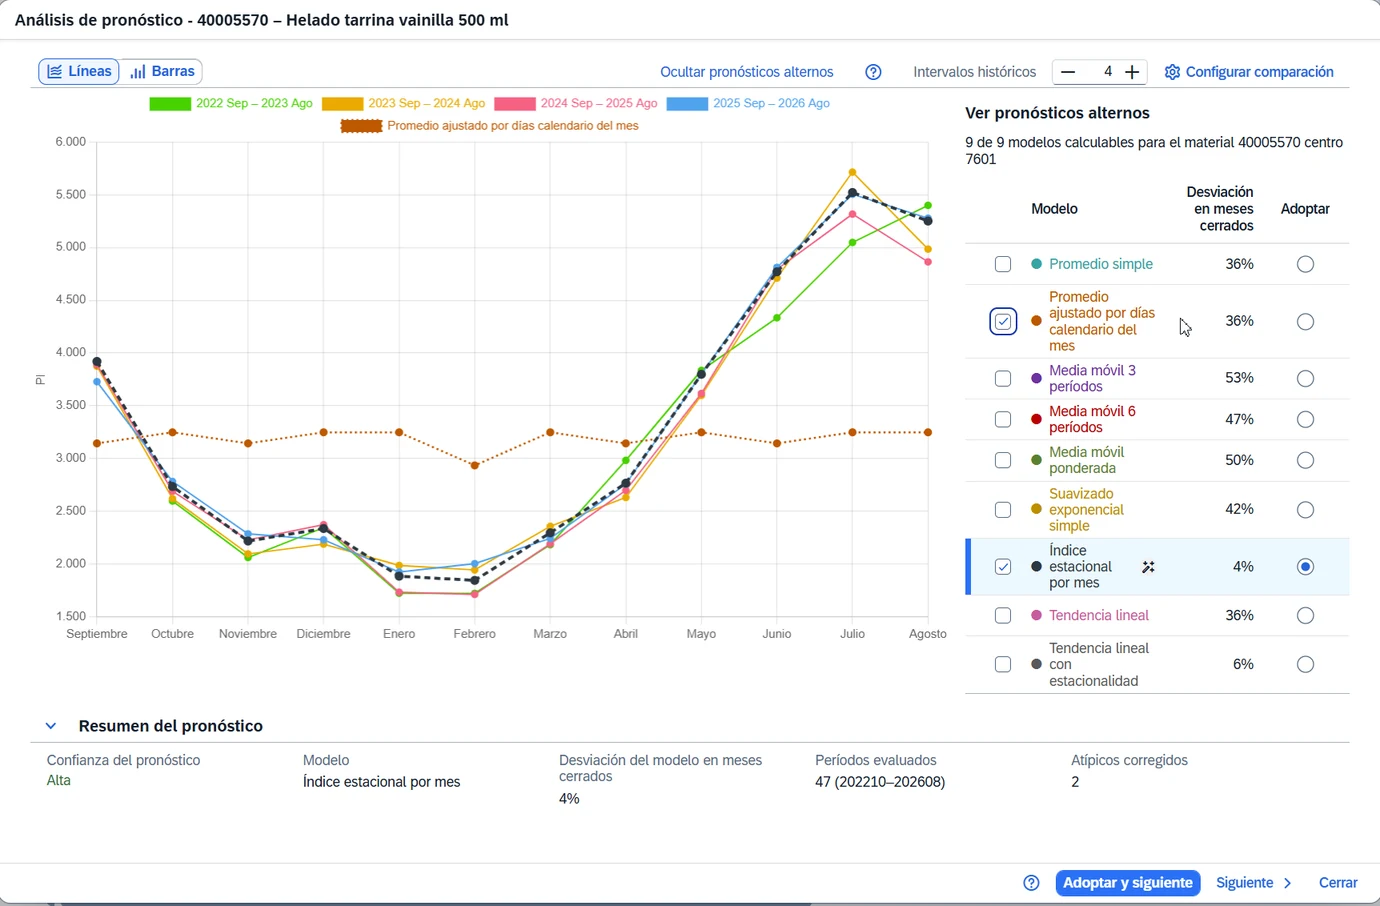Viewport: 1380px width, 906px height.
Task: Toggle 2023 Sep – 2024 Ago legend swatch
Action: pos(342,103)
